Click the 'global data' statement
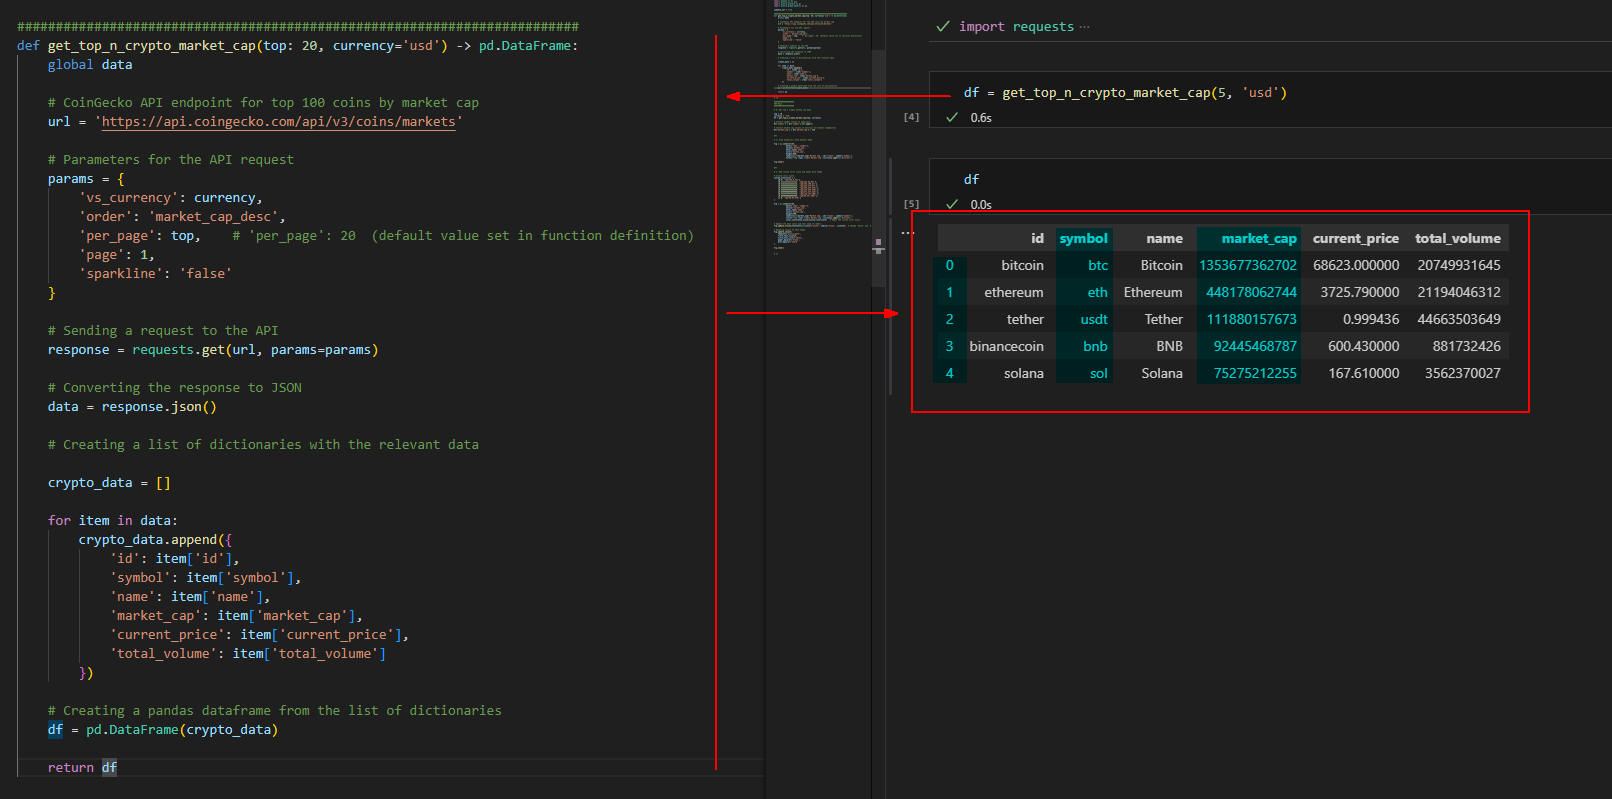Image resolution: width=1612 pixels, height=799 pixels. point(90,65)
